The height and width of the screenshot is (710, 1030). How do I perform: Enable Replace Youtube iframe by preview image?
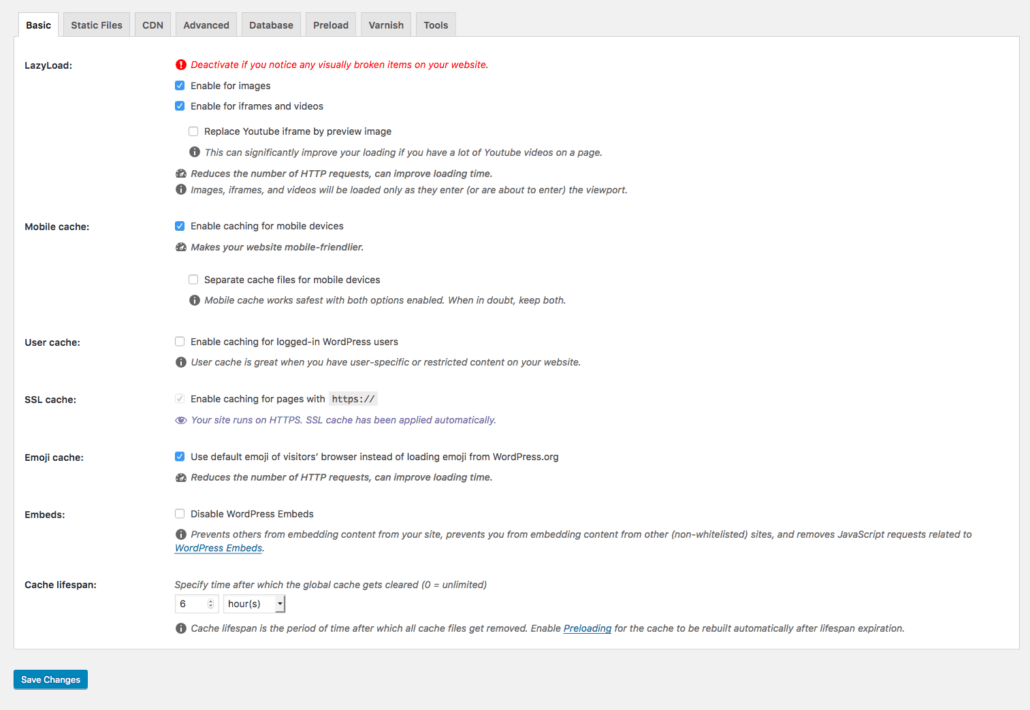tap(193, 131)
